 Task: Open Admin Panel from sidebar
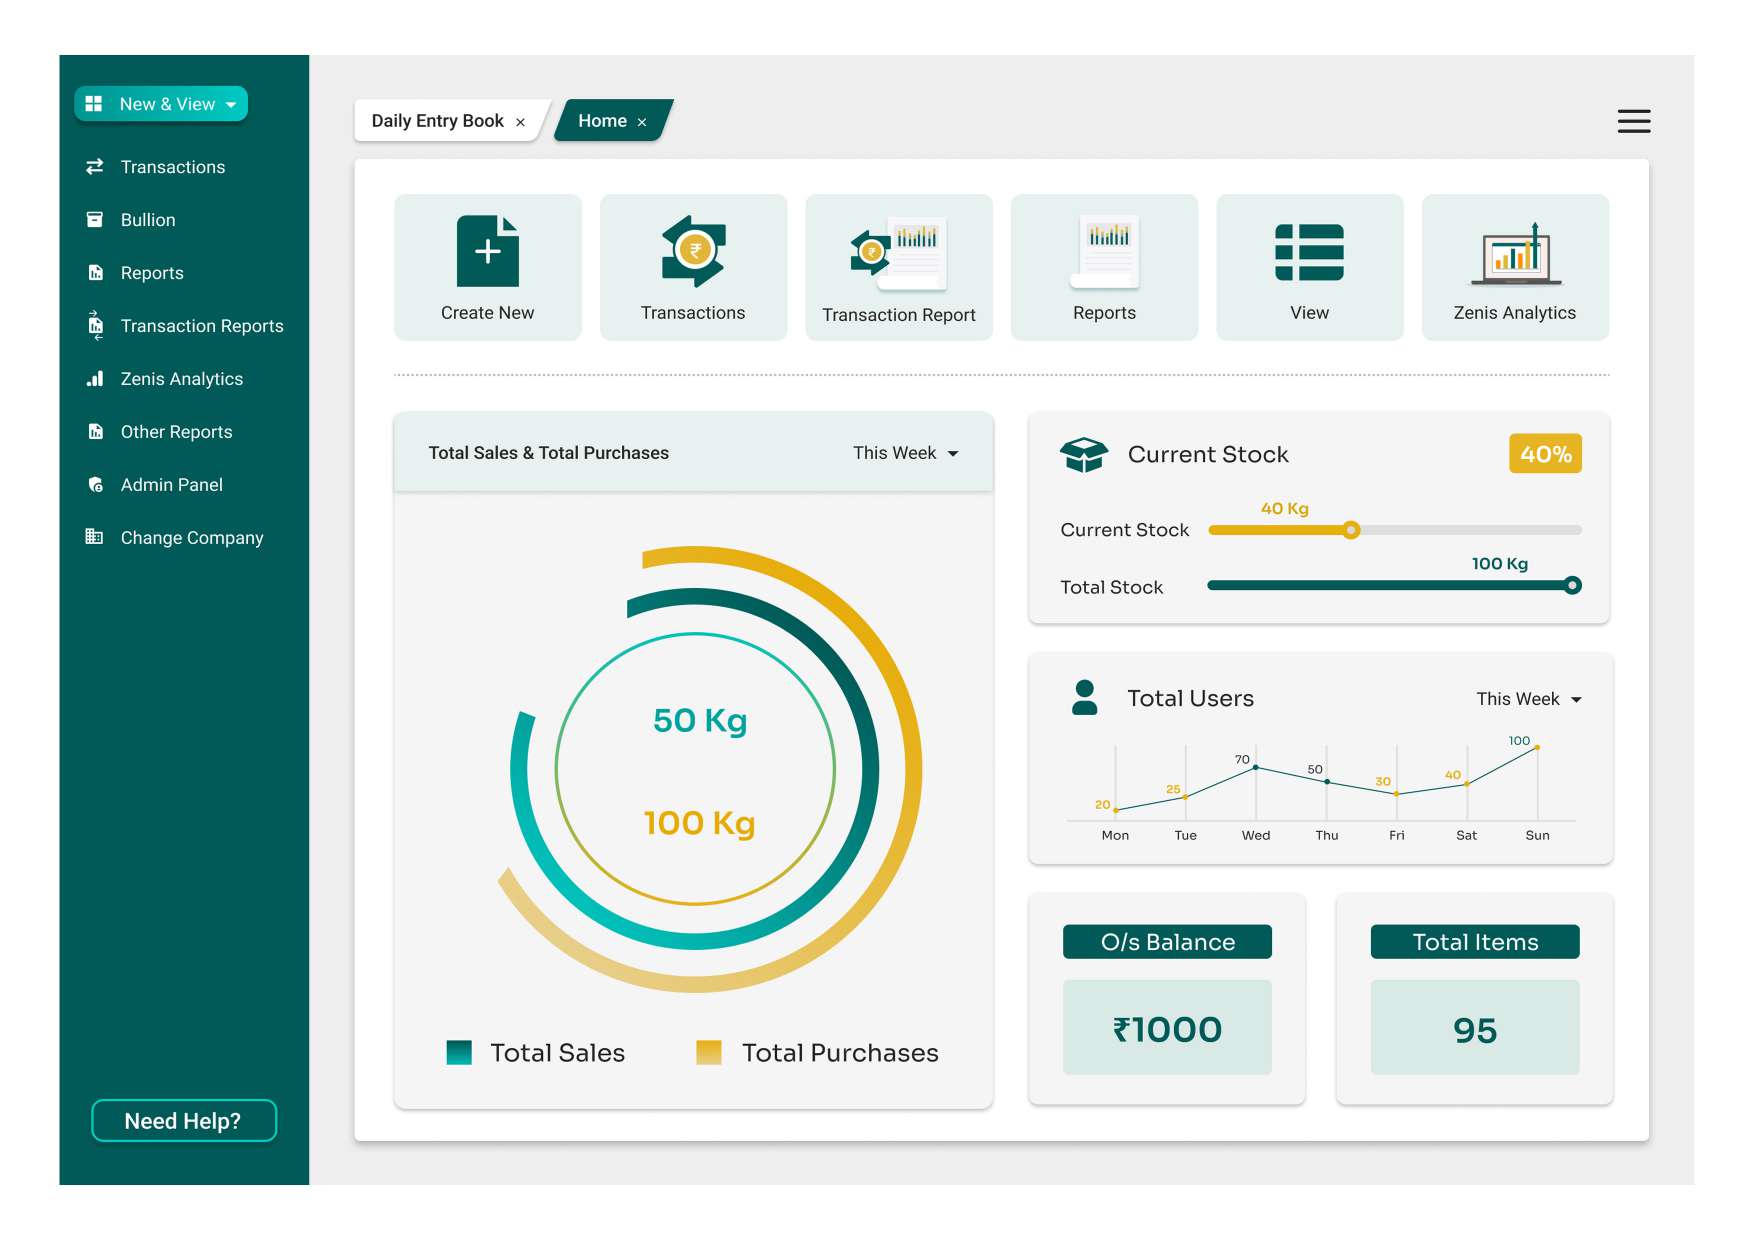pos(171,485)
